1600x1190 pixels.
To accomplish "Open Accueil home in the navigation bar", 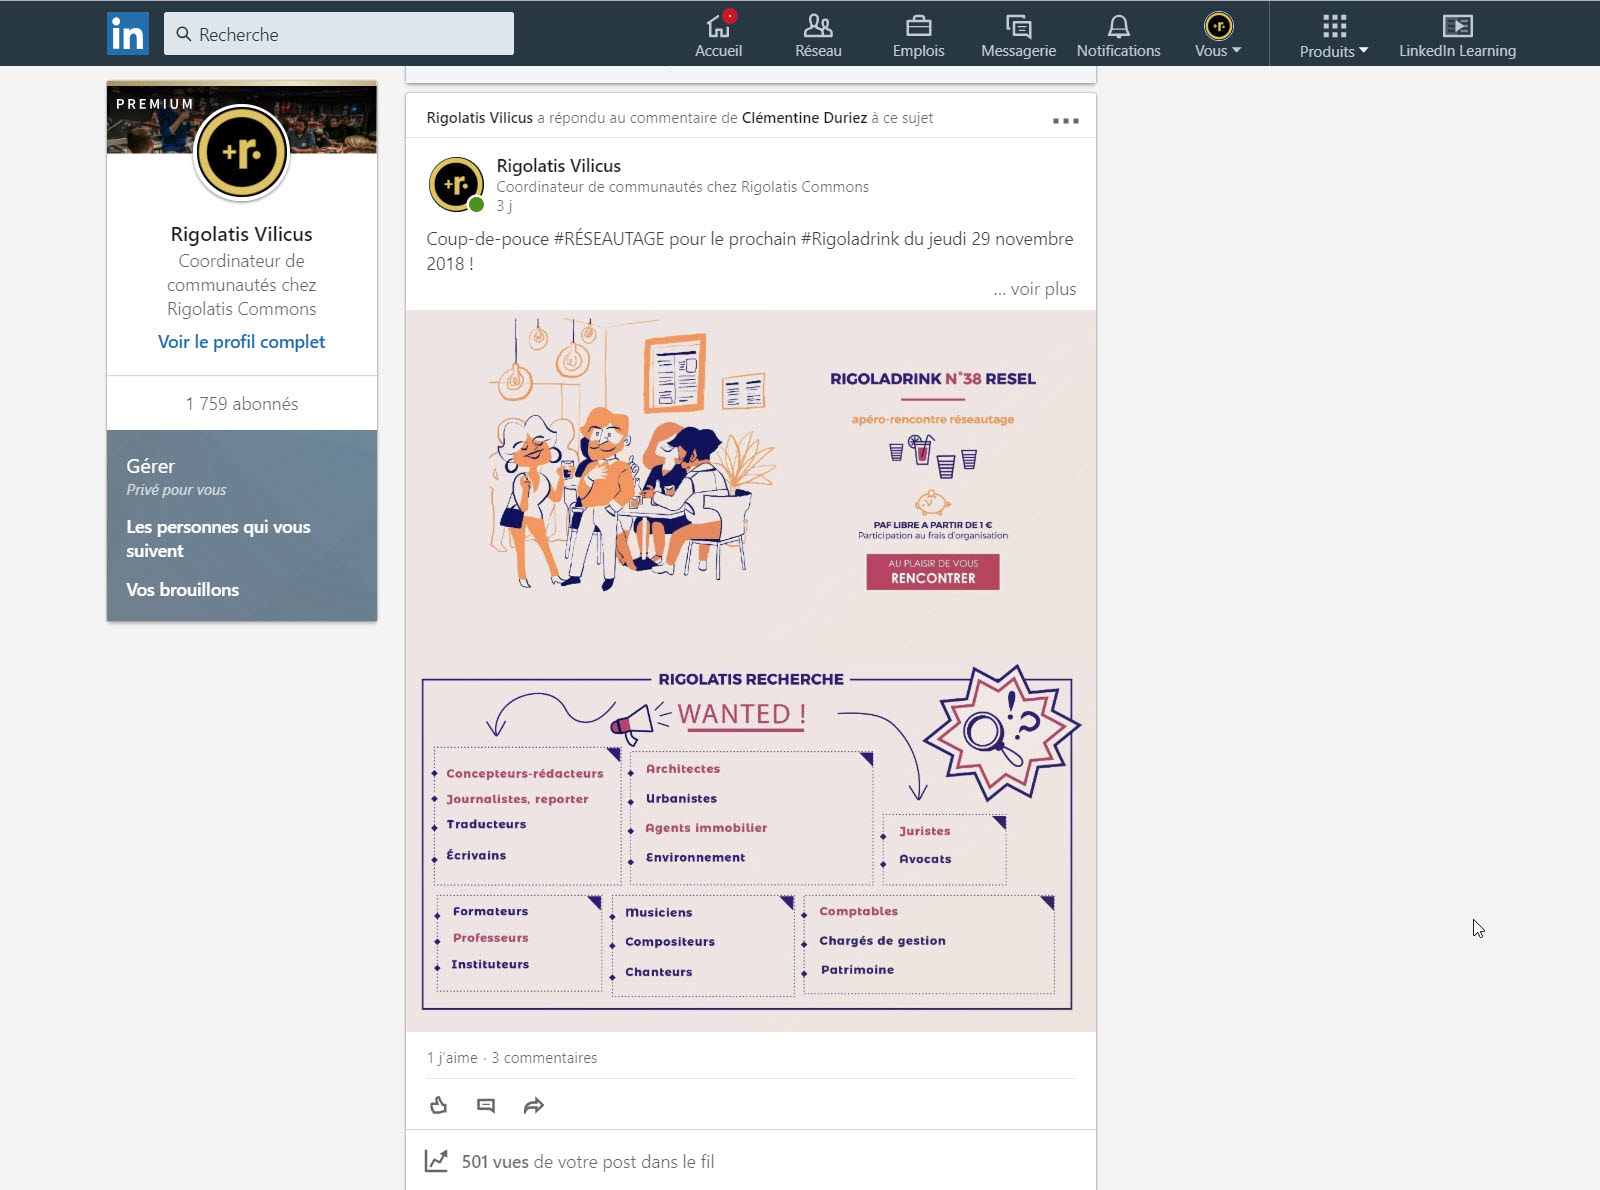I will (718, 35).
